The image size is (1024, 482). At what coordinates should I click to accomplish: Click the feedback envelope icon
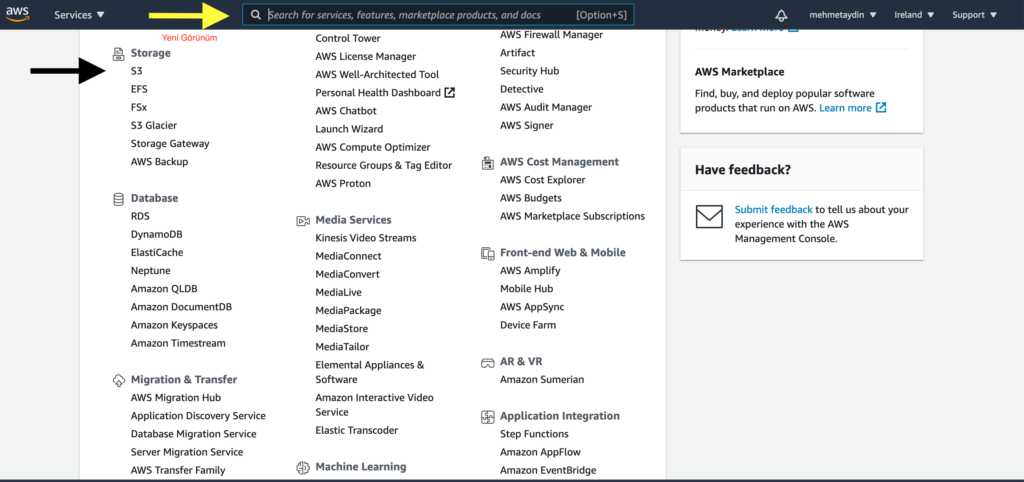pyautogui.click(x=709, y=216)
